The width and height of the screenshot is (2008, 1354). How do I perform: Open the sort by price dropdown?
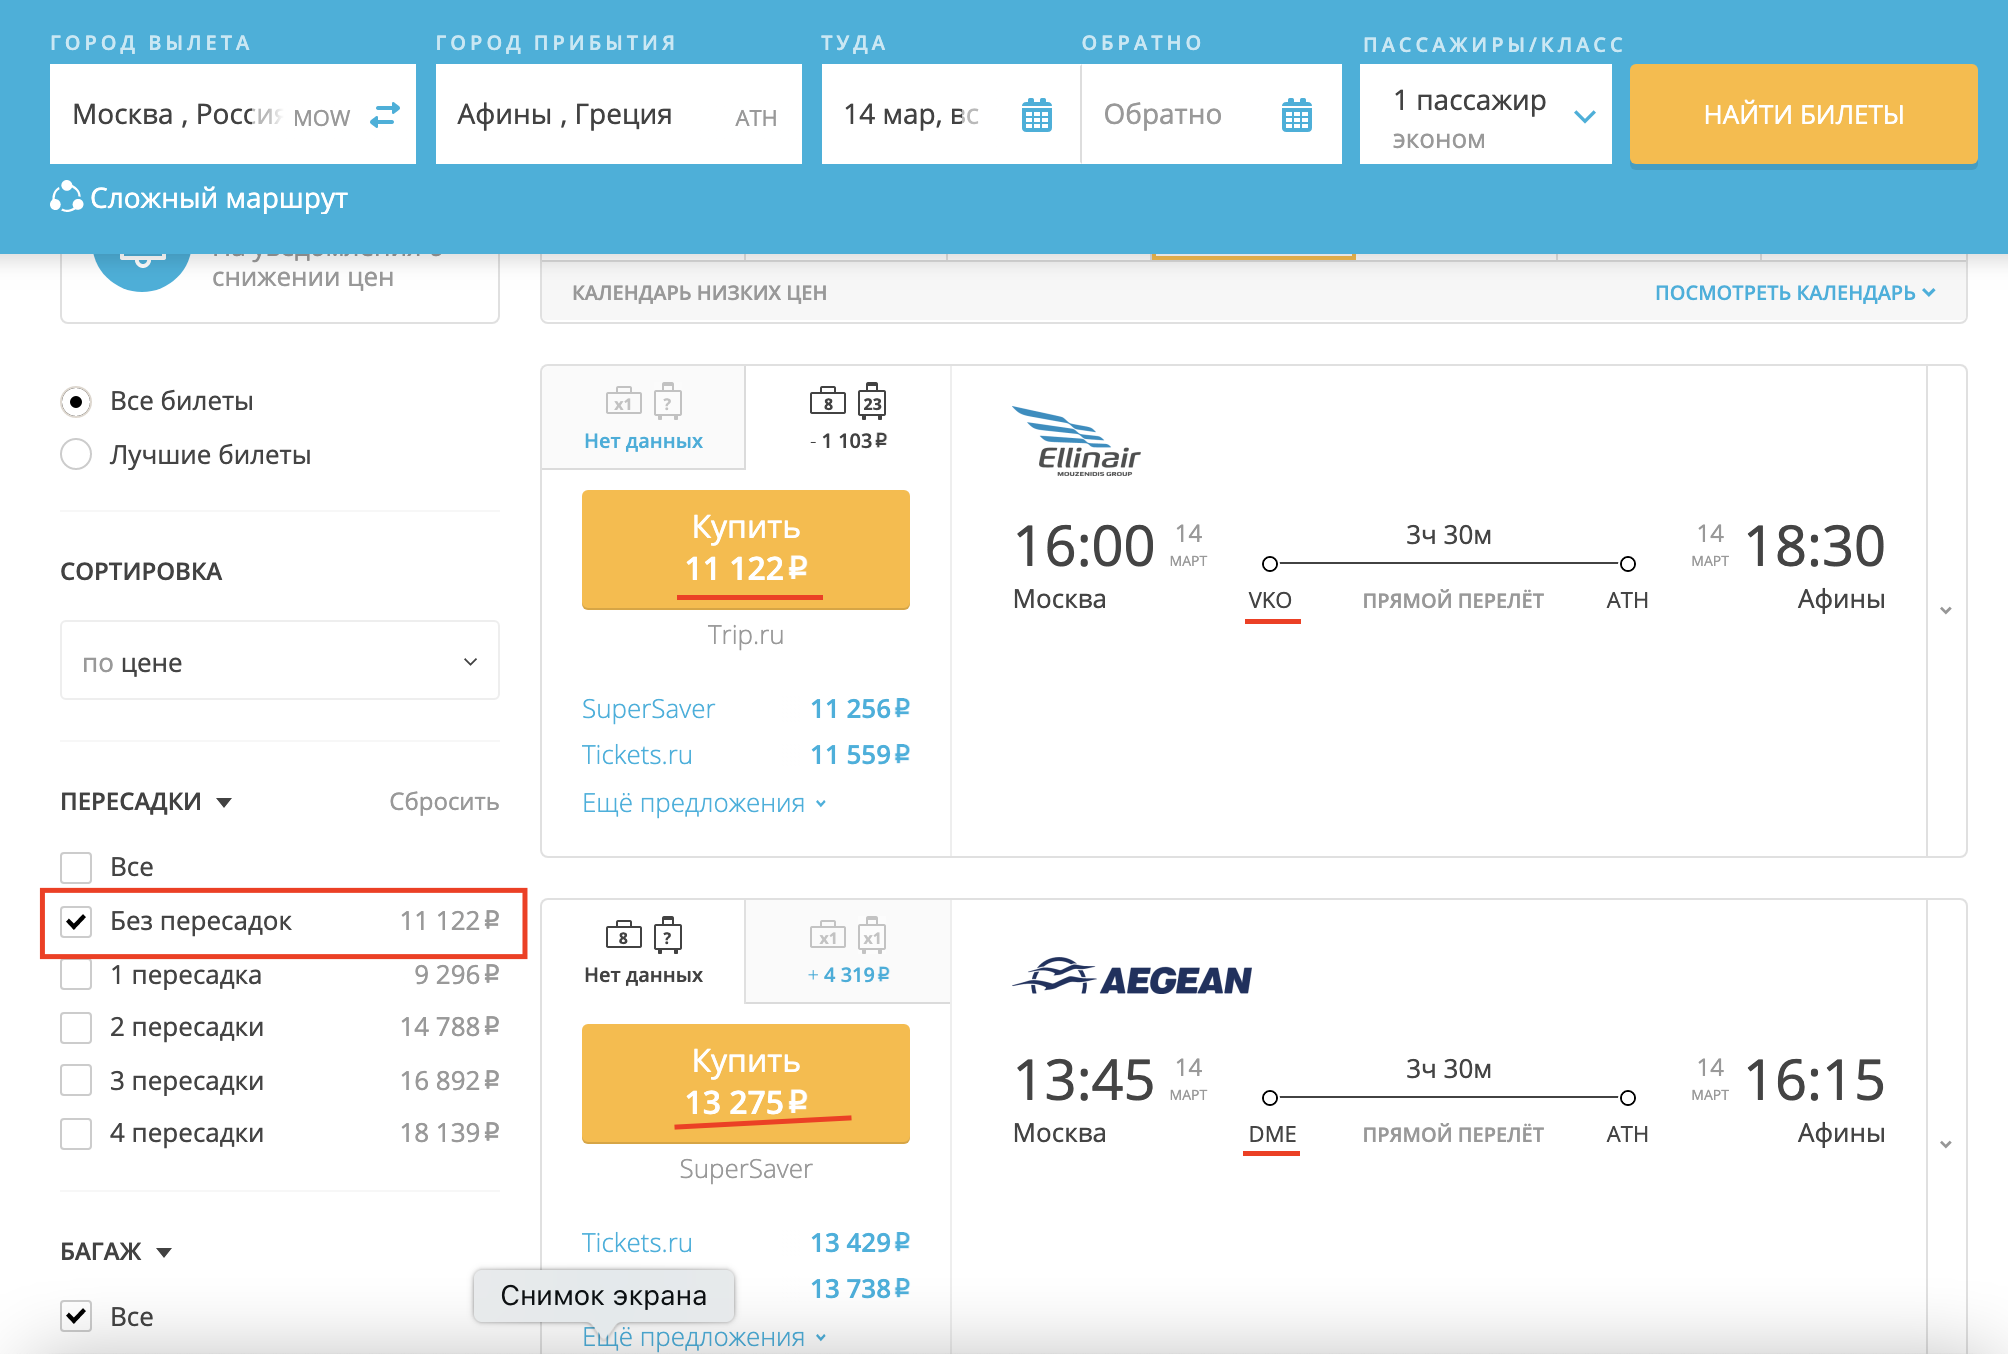(280, 661)
